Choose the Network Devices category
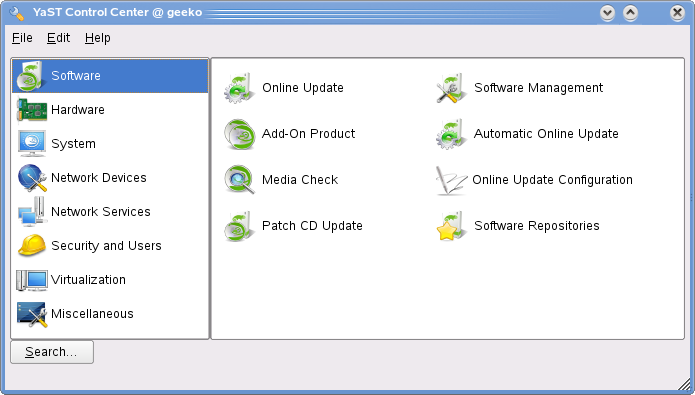The width and height of the screenshot is (695, 395). click(x=110, y=178)
